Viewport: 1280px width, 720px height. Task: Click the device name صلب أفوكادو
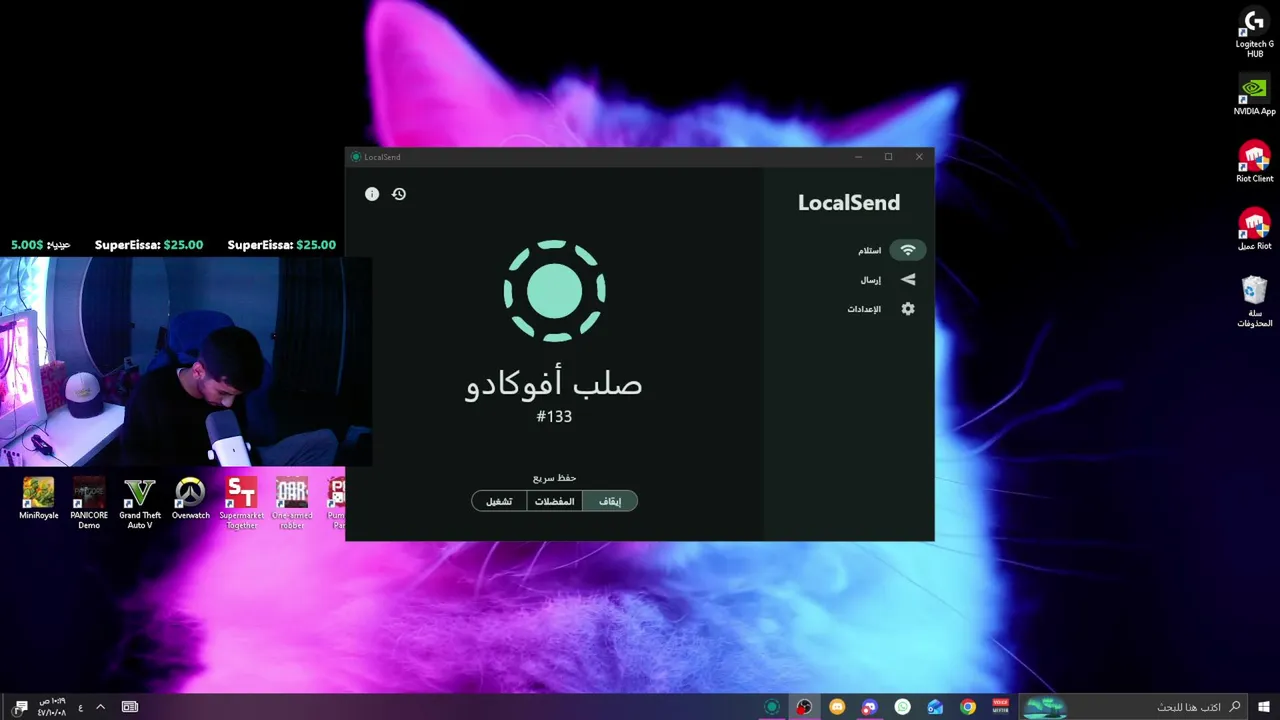554,384
